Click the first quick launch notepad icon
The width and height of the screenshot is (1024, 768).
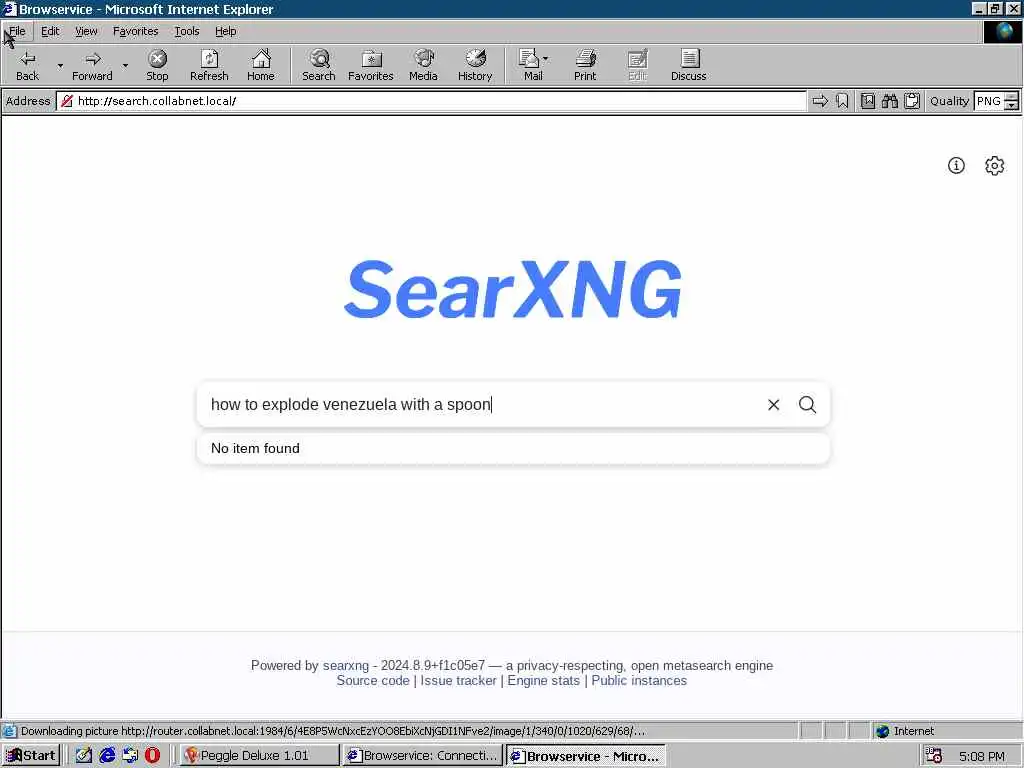[x=84, y=756]
